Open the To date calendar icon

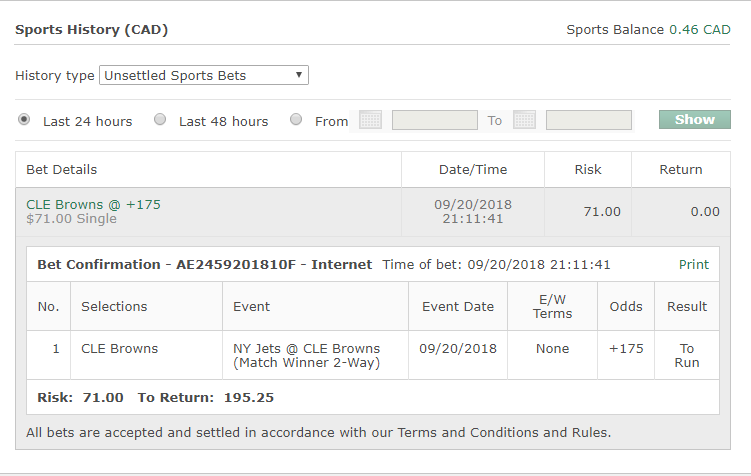[524, 120]
